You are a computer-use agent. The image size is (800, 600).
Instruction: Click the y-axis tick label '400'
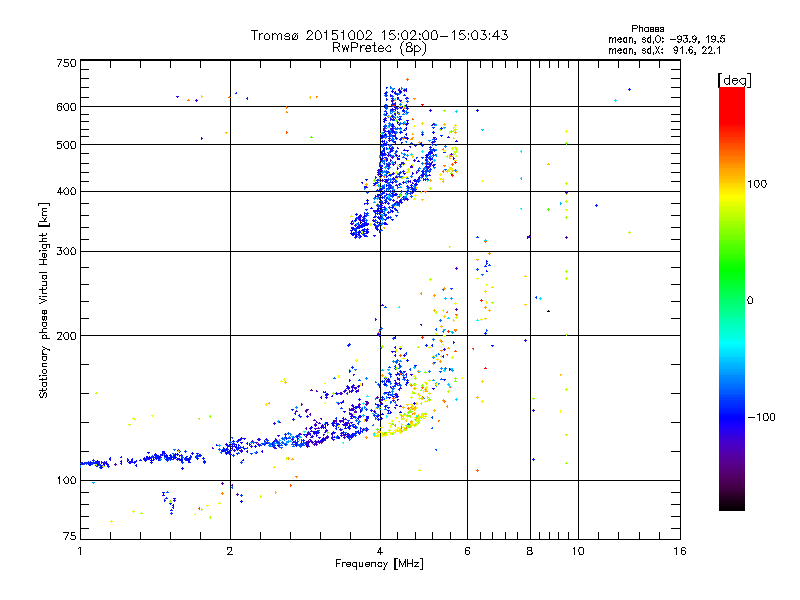click(66, 192)
